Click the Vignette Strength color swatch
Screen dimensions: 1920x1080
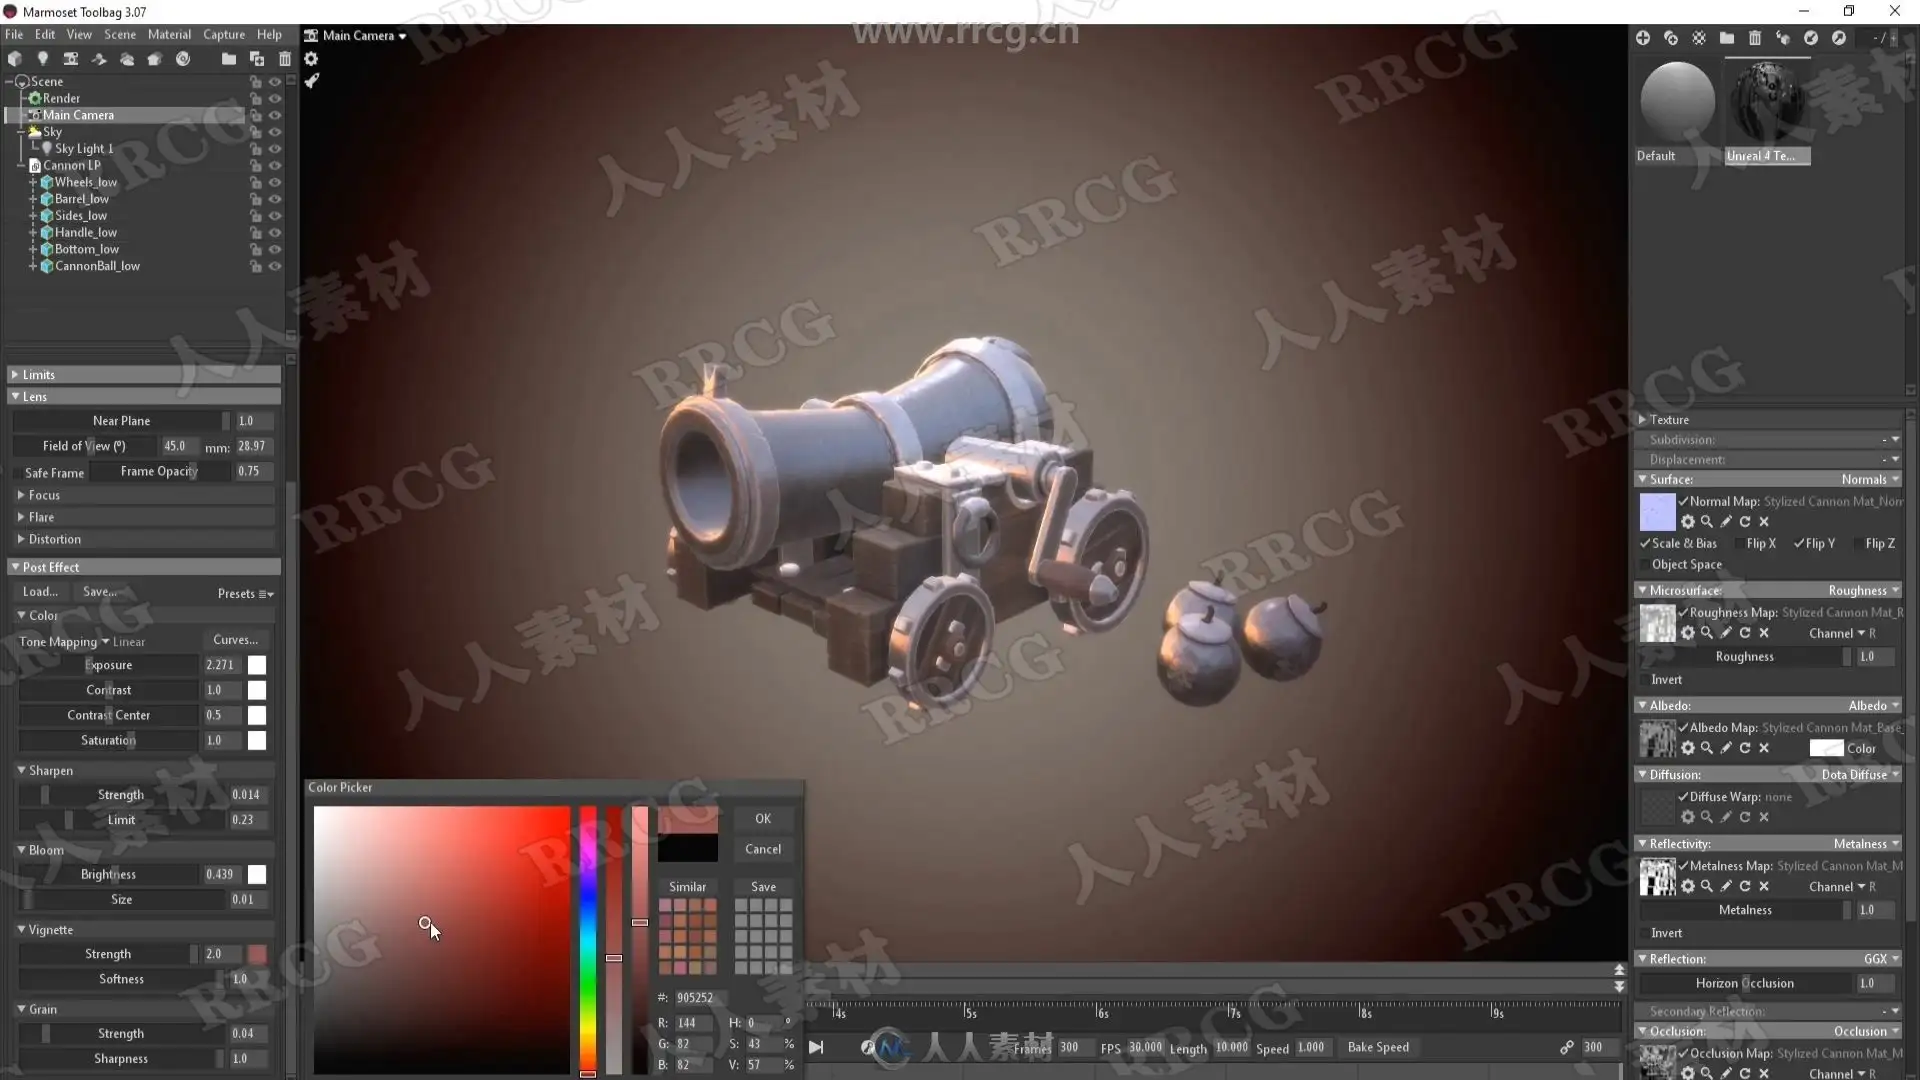257,954
